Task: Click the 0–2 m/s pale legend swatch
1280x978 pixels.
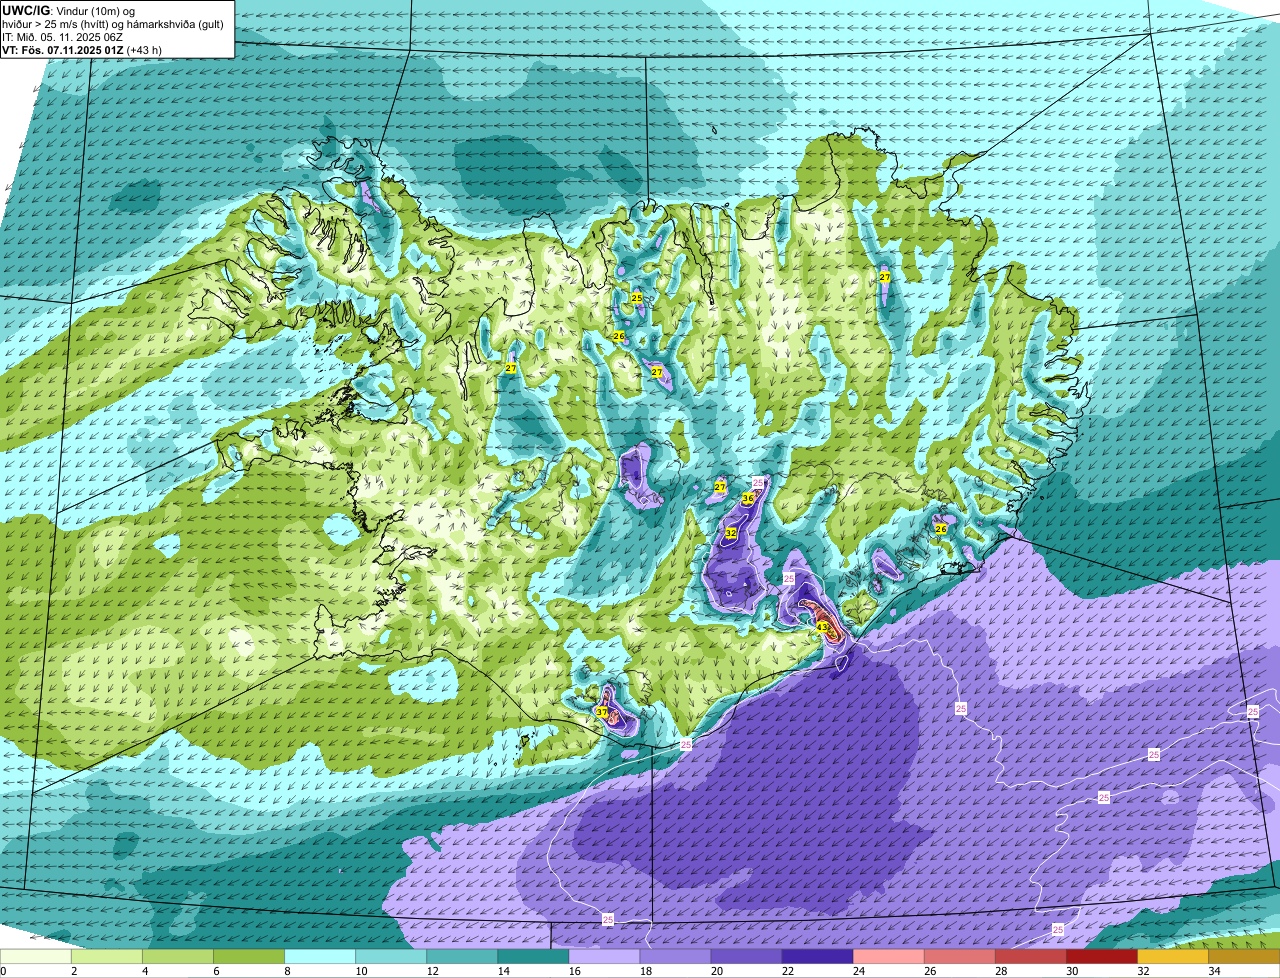Action: point(36,957)
